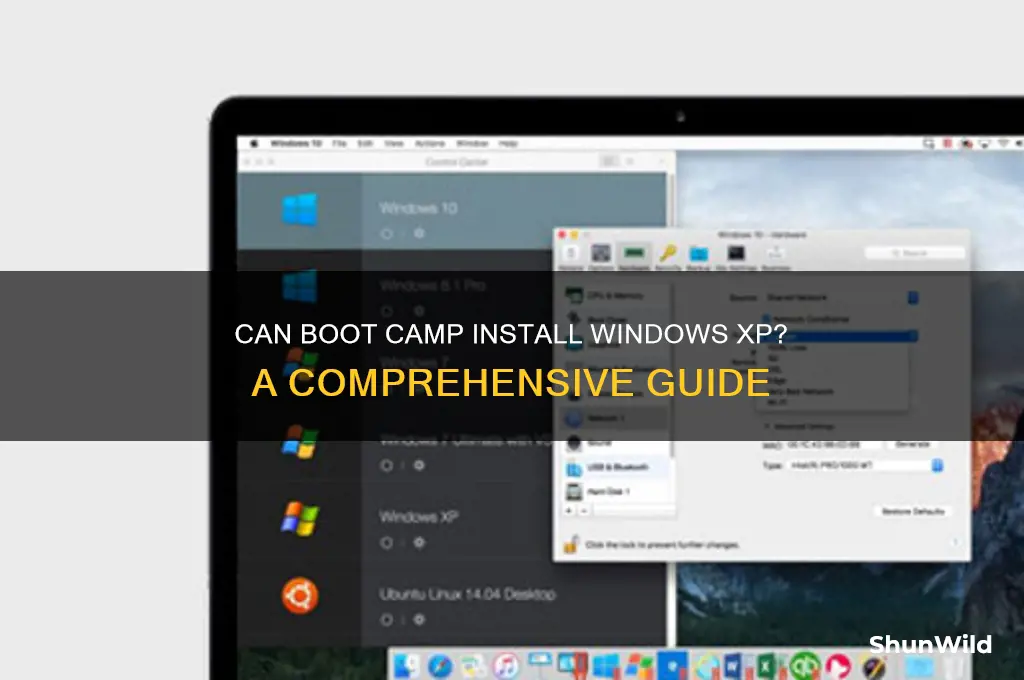Screen dimensions: 1024x680
Task: Open the Help menu
Action: pyautogui.click(x=508, y=143)
